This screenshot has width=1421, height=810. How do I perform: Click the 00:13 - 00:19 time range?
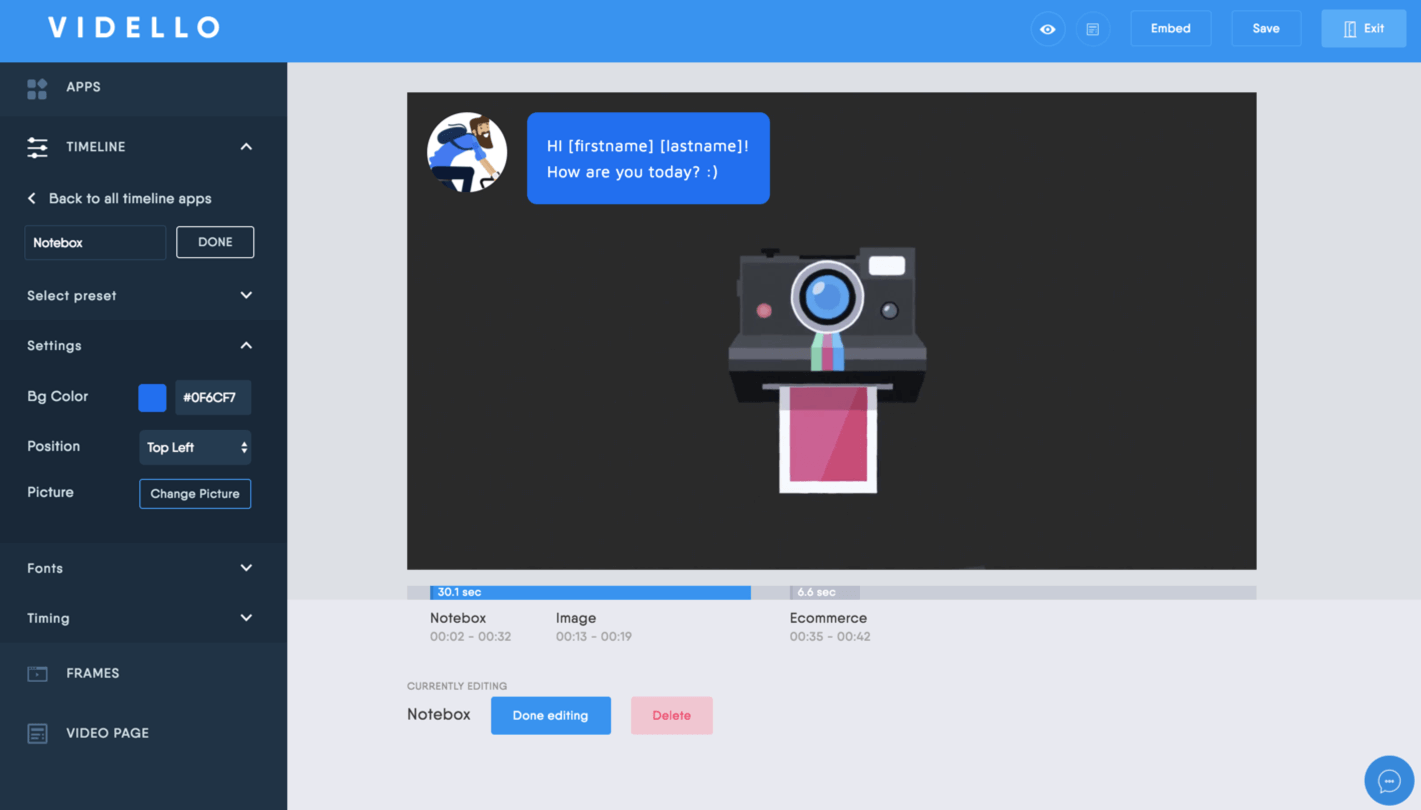pos(594,636)
